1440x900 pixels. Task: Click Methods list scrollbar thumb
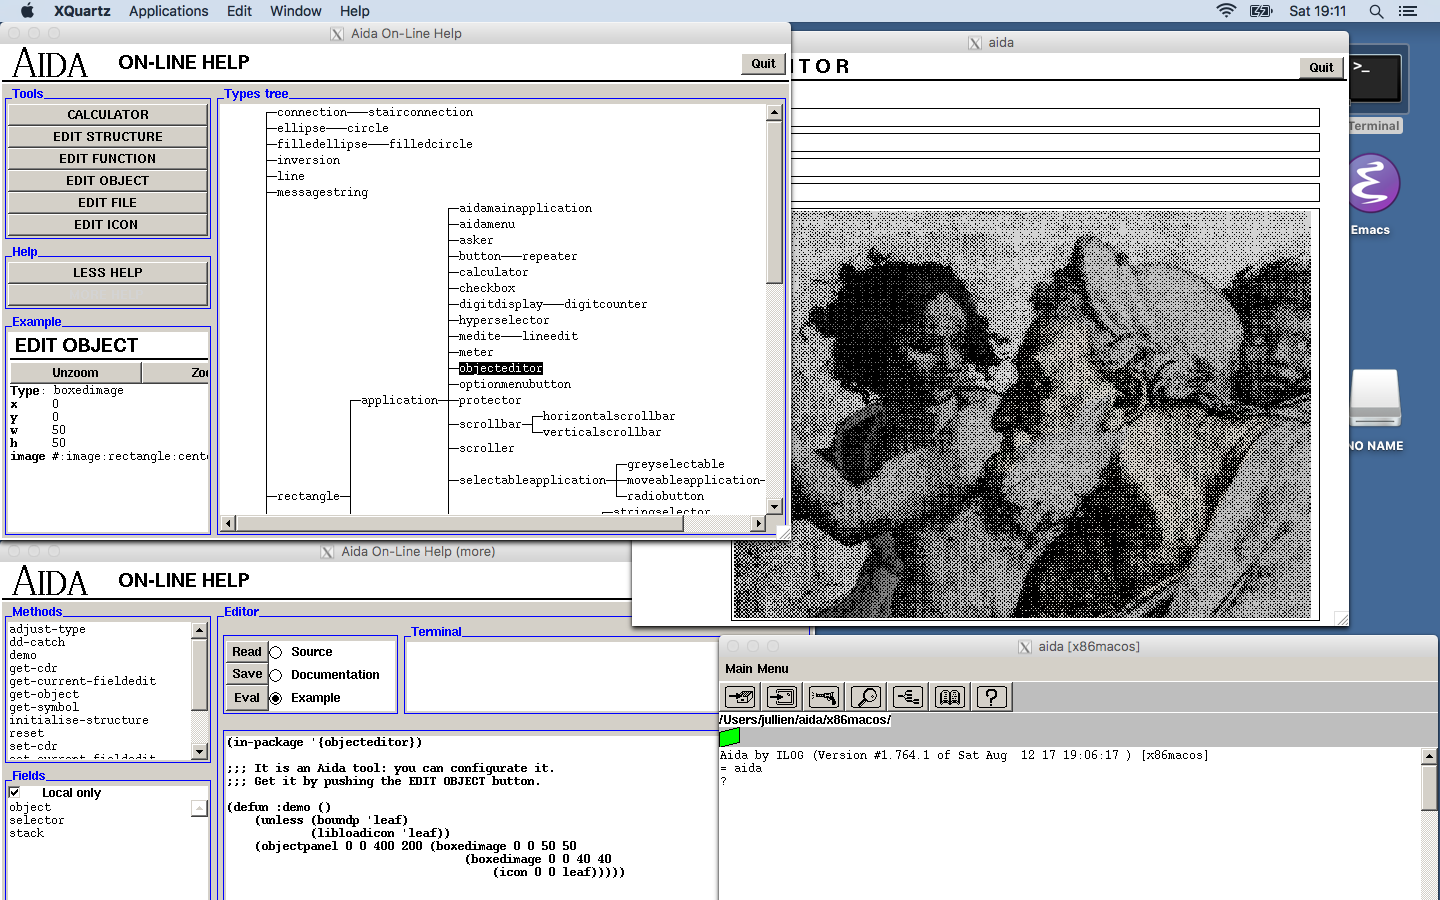pos(199,674)
